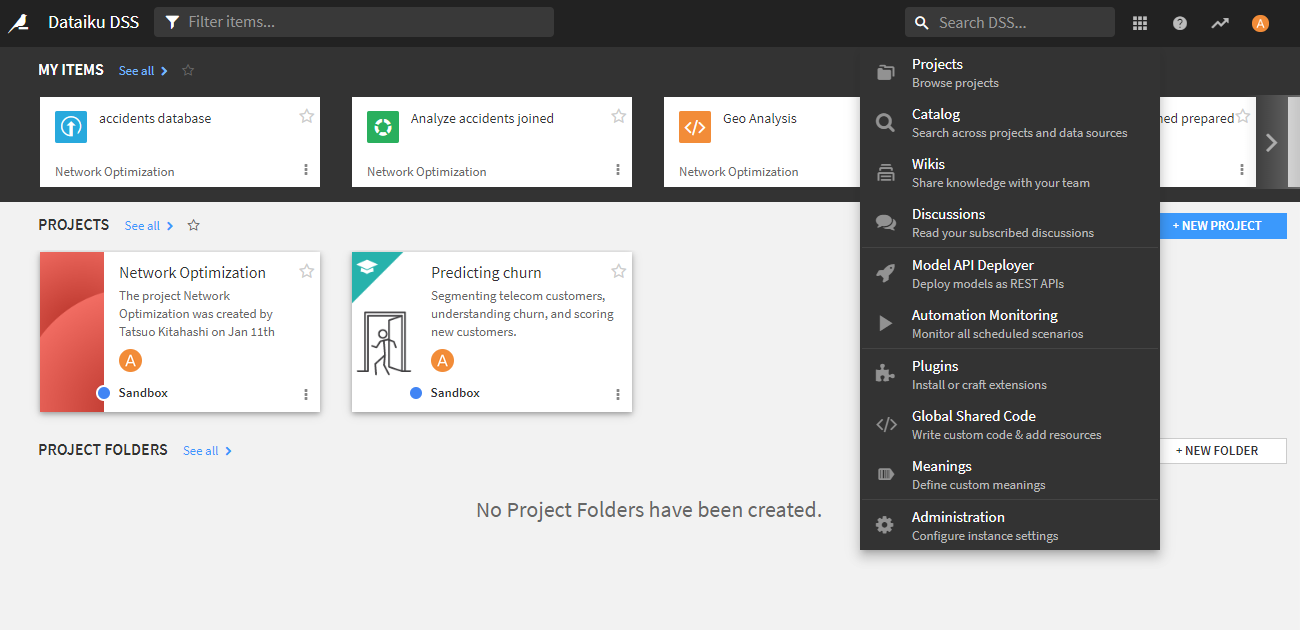The height and width of the screenshot is (630, 1300).
Task: Click the Dataiku DSS home title
Action: click(x=93, y=22)
